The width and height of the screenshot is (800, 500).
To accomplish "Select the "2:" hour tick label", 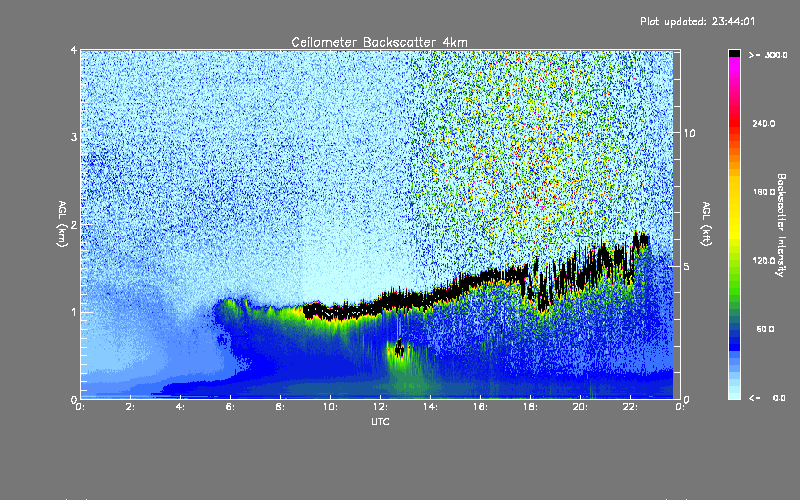I will click(x=131, y=407).
